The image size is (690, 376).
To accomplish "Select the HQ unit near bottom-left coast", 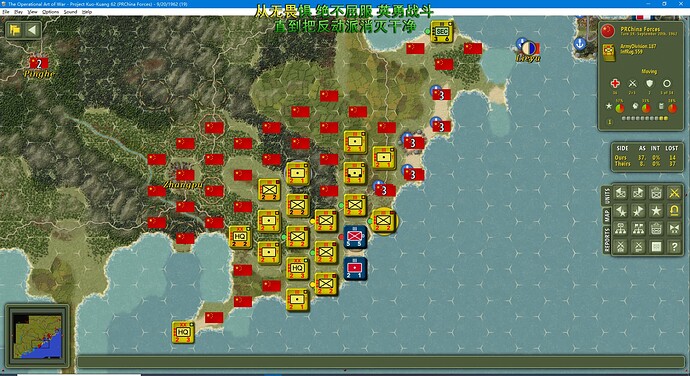I will (x=183, y=332).
